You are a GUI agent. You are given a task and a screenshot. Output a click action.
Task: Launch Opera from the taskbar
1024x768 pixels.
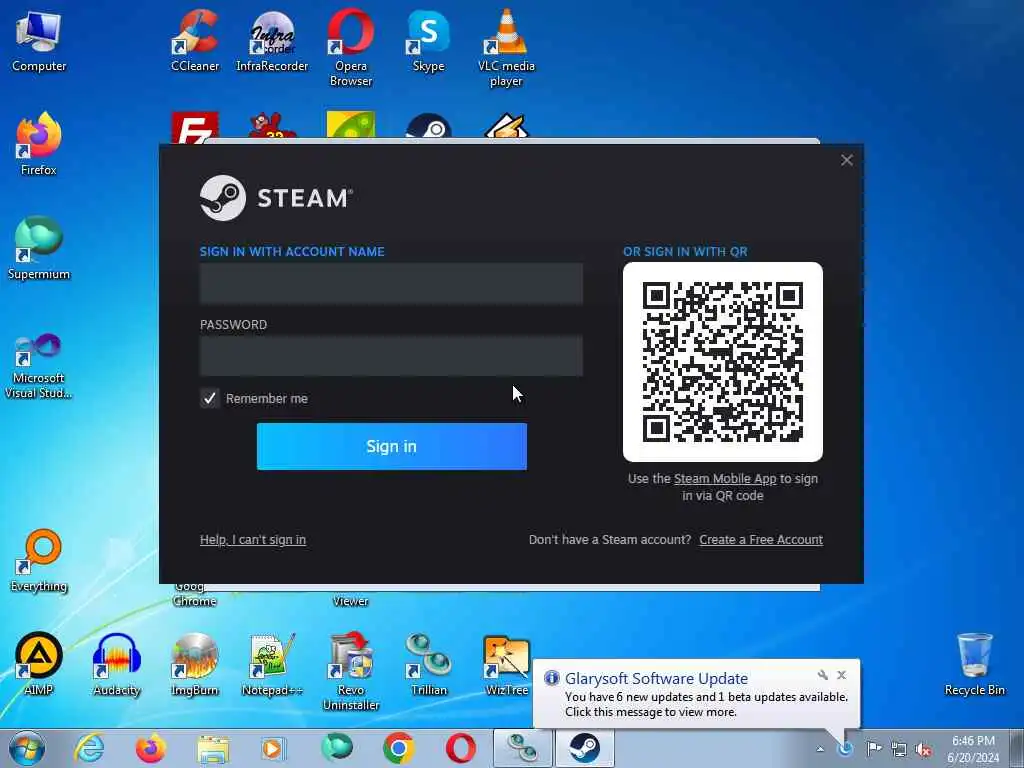click(x=460, y=748)
